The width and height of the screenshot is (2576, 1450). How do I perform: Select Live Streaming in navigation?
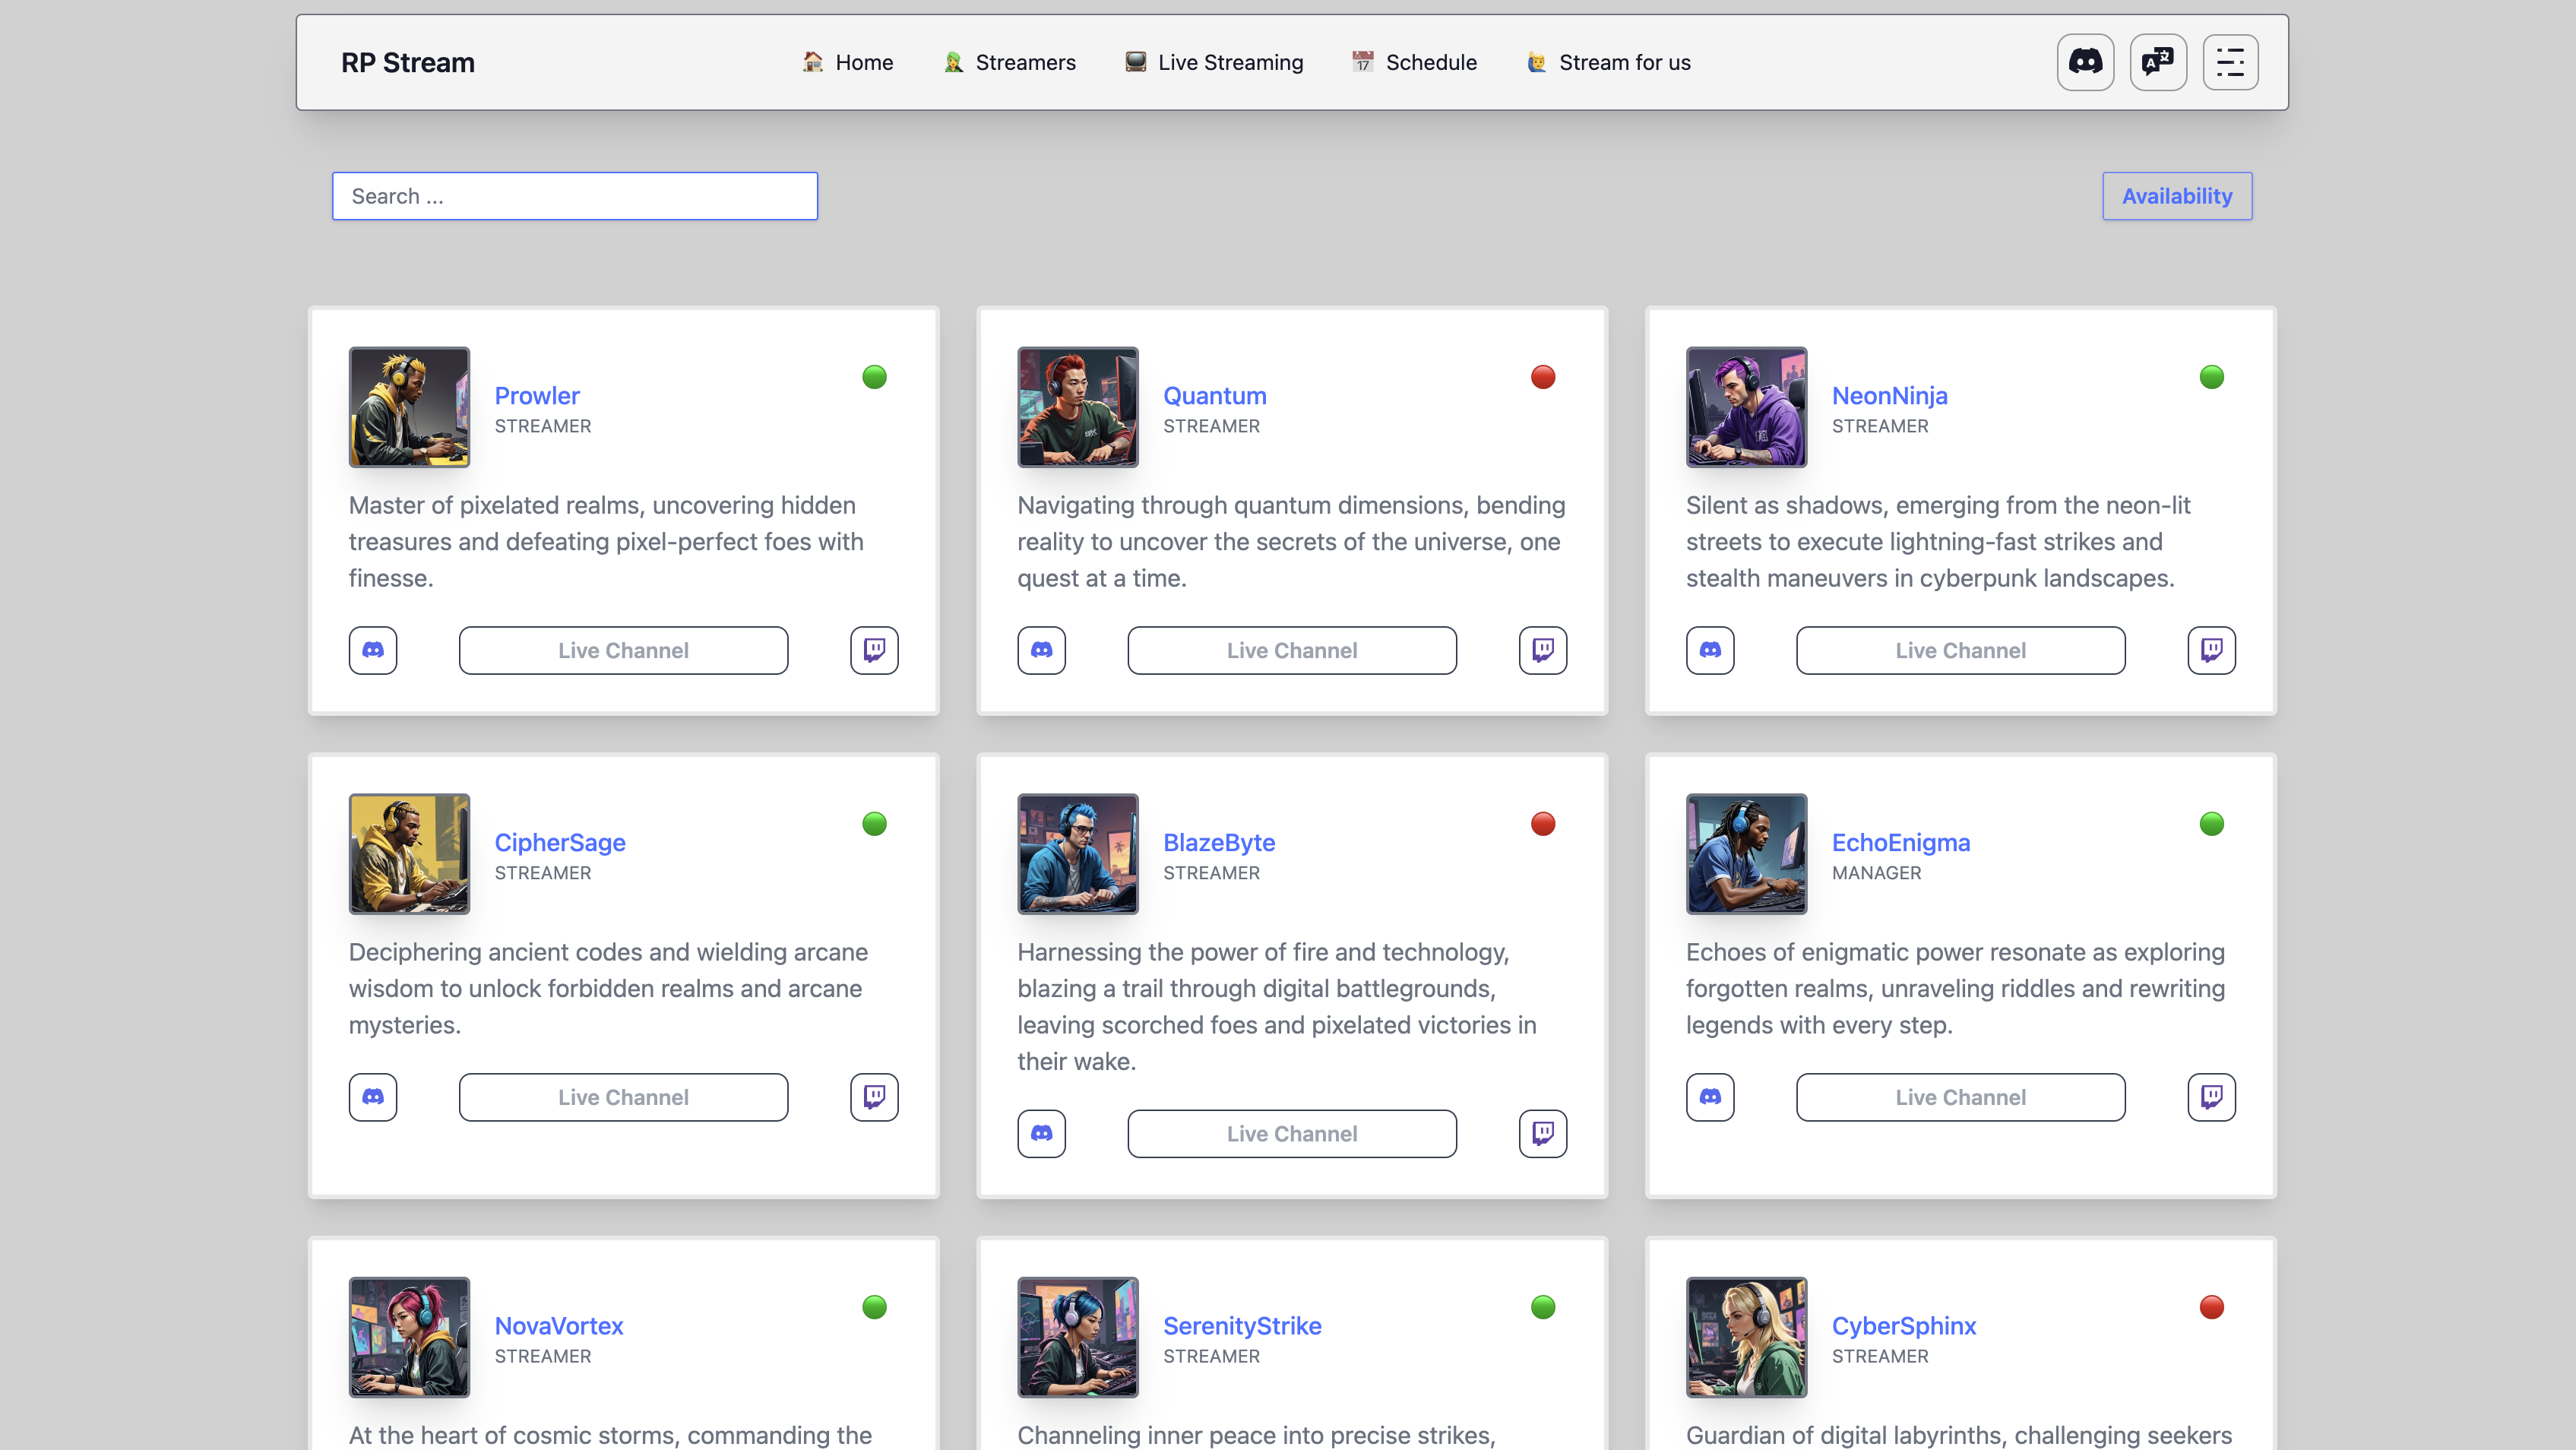point(1214,62)
